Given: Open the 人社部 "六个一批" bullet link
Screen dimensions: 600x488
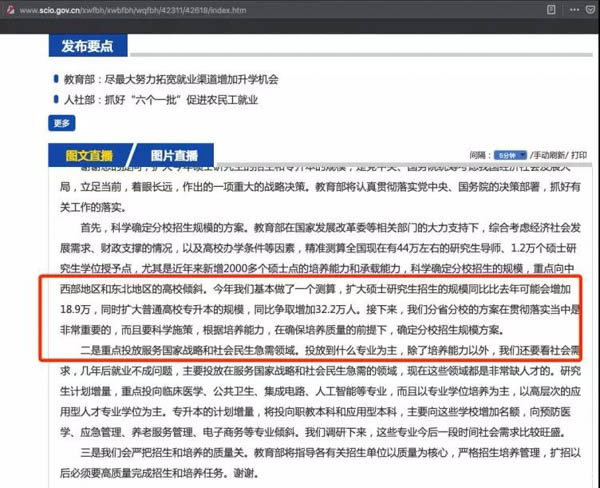Looking at the screenshot, I should [x=161, y=100].
